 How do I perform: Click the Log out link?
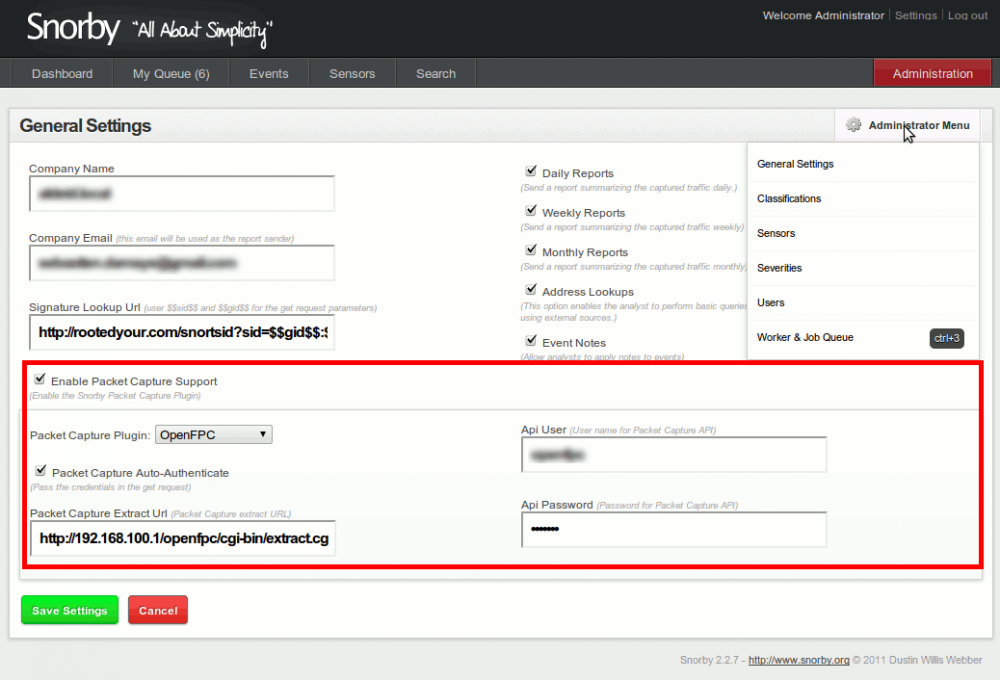click(967, 16)
